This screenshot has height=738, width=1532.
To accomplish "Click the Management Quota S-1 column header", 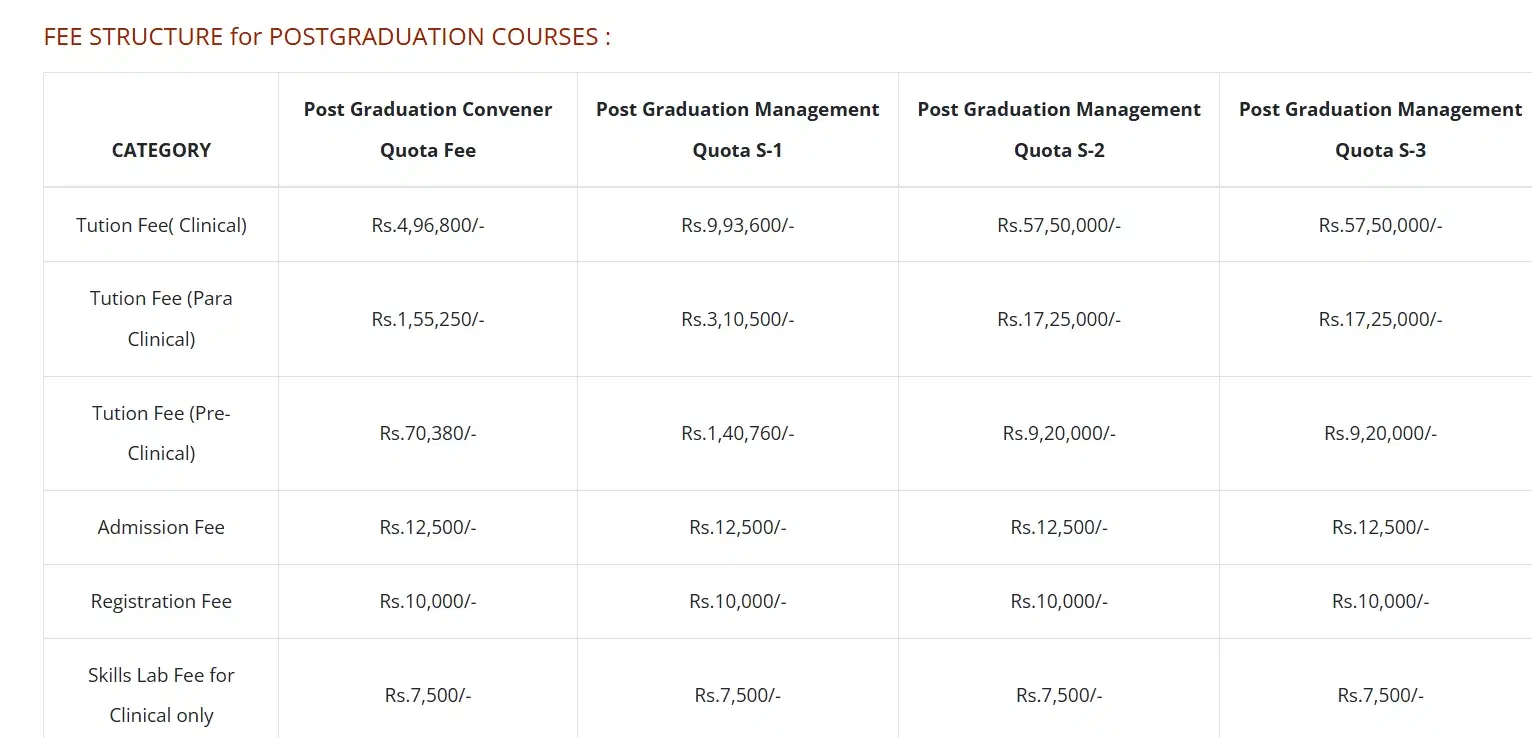I will 738,130.
